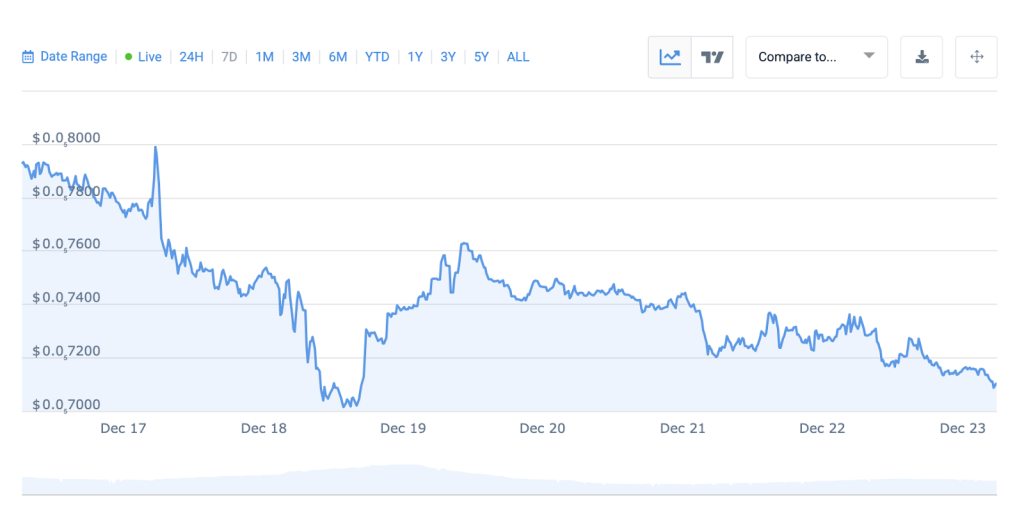Enable Live price updates
Image resolution: width=1024 pixels, height=511 pixels.
pyautogui.click(x=143, y=57)
